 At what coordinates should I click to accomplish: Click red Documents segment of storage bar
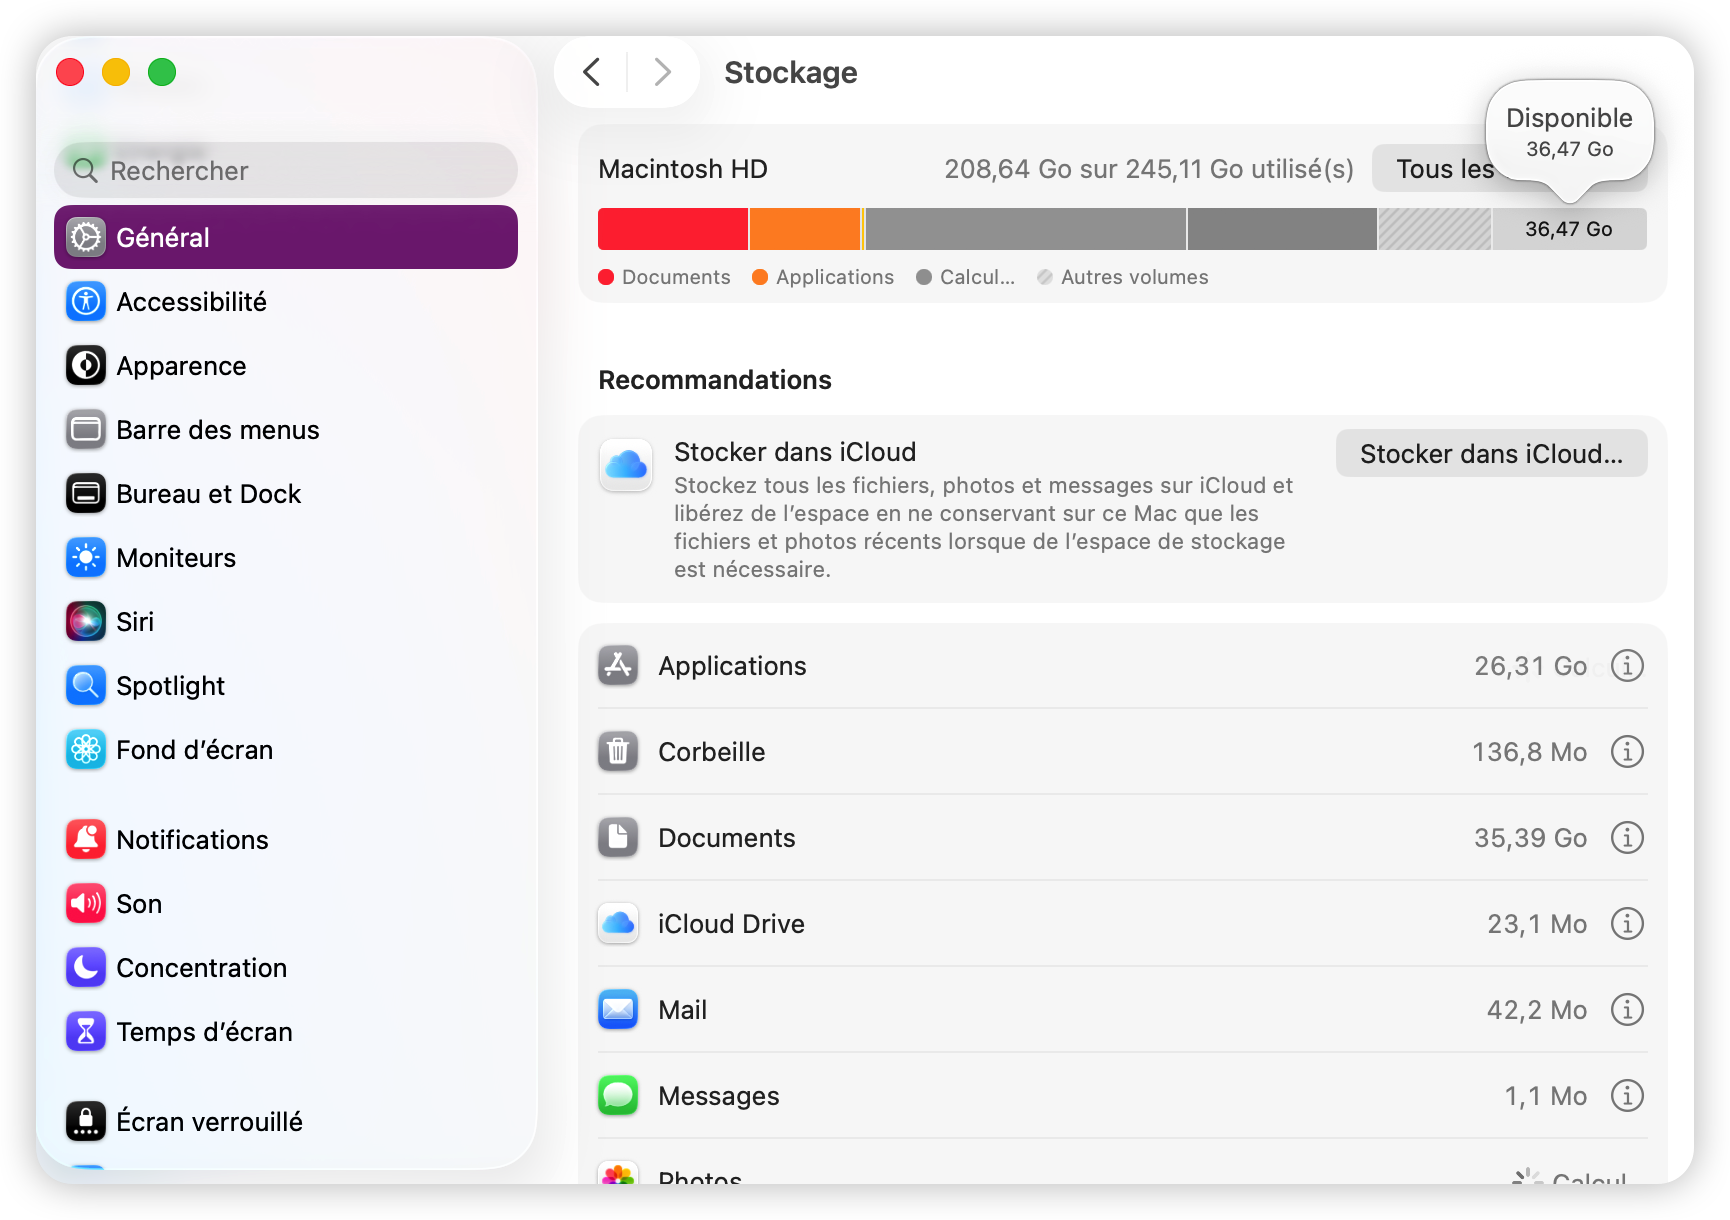pos(673,229)
